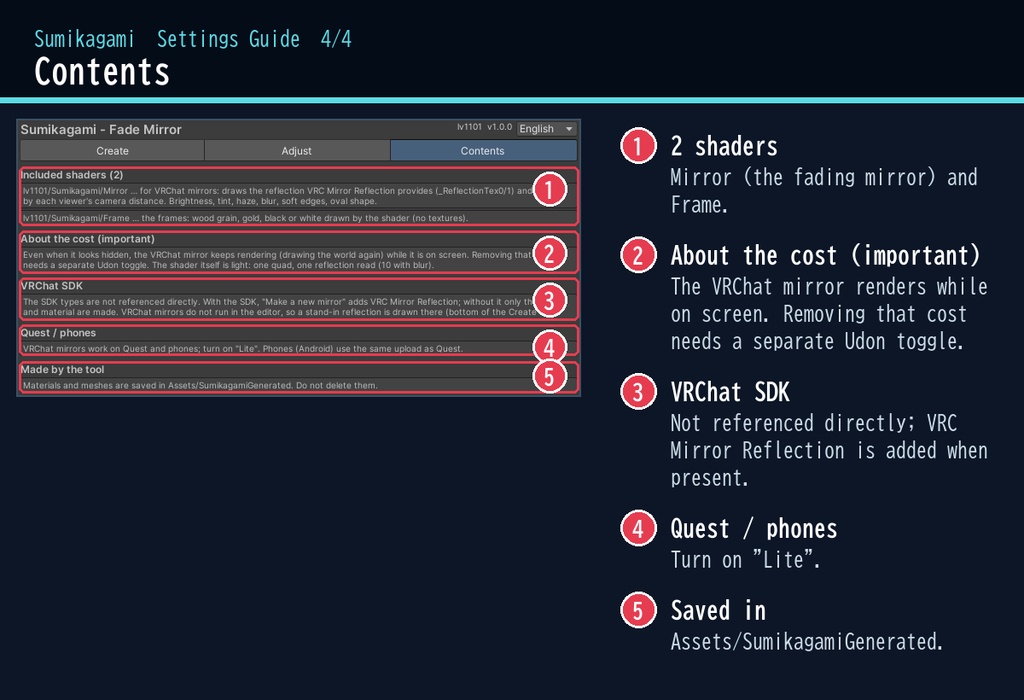Click "VRChat mirrors work on Quest and phones" row
The height and width of the screenshot is (700, 1024).
pyautogui.click(x=298, y=349)
